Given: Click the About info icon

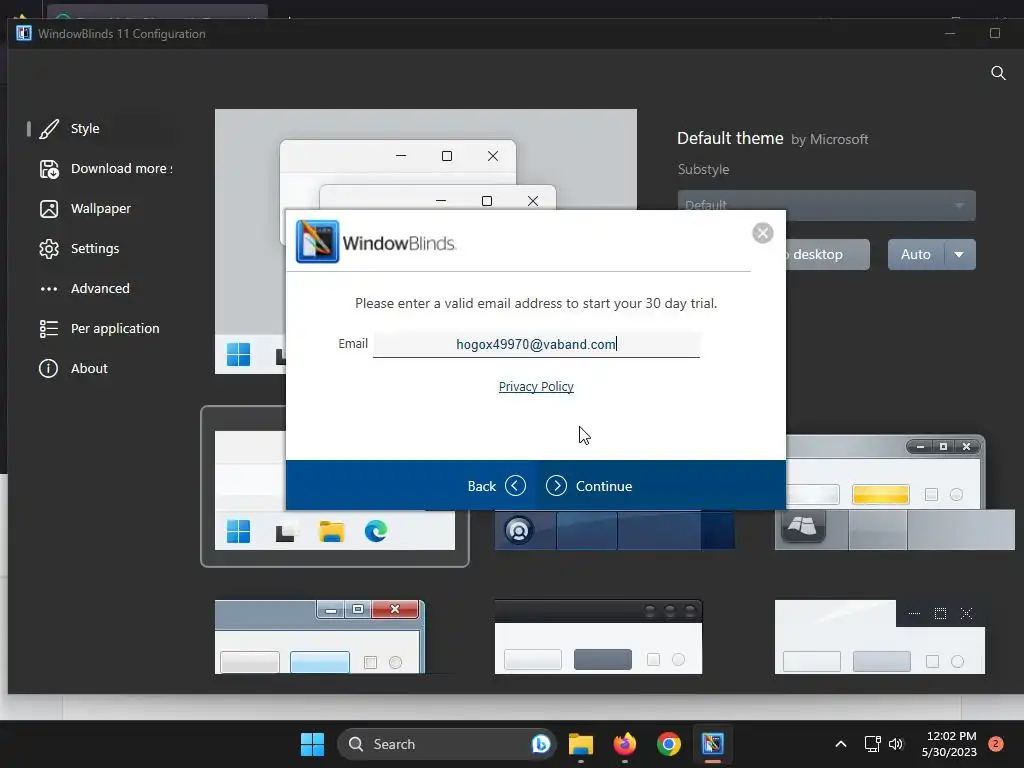Looking at the screenshot, I should [x=48, y=368].
